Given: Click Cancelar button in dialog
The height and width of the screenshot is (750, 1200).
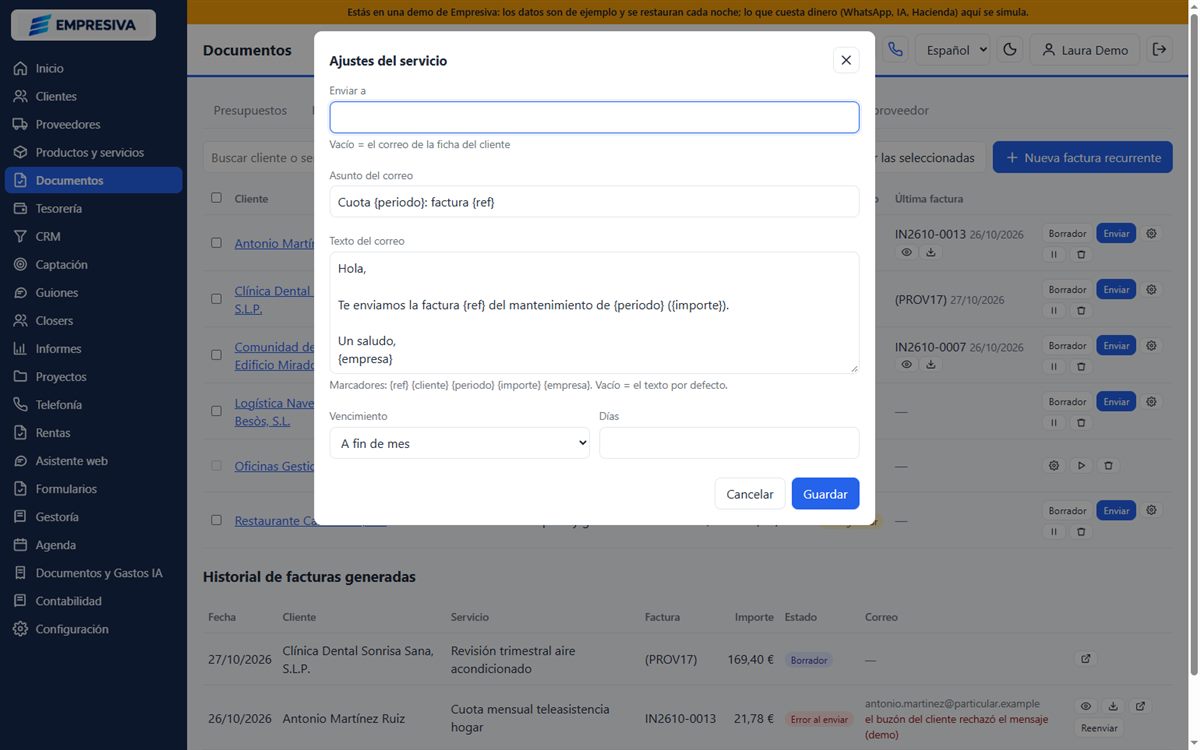Looking at the screenshot, I should [750, 494].
